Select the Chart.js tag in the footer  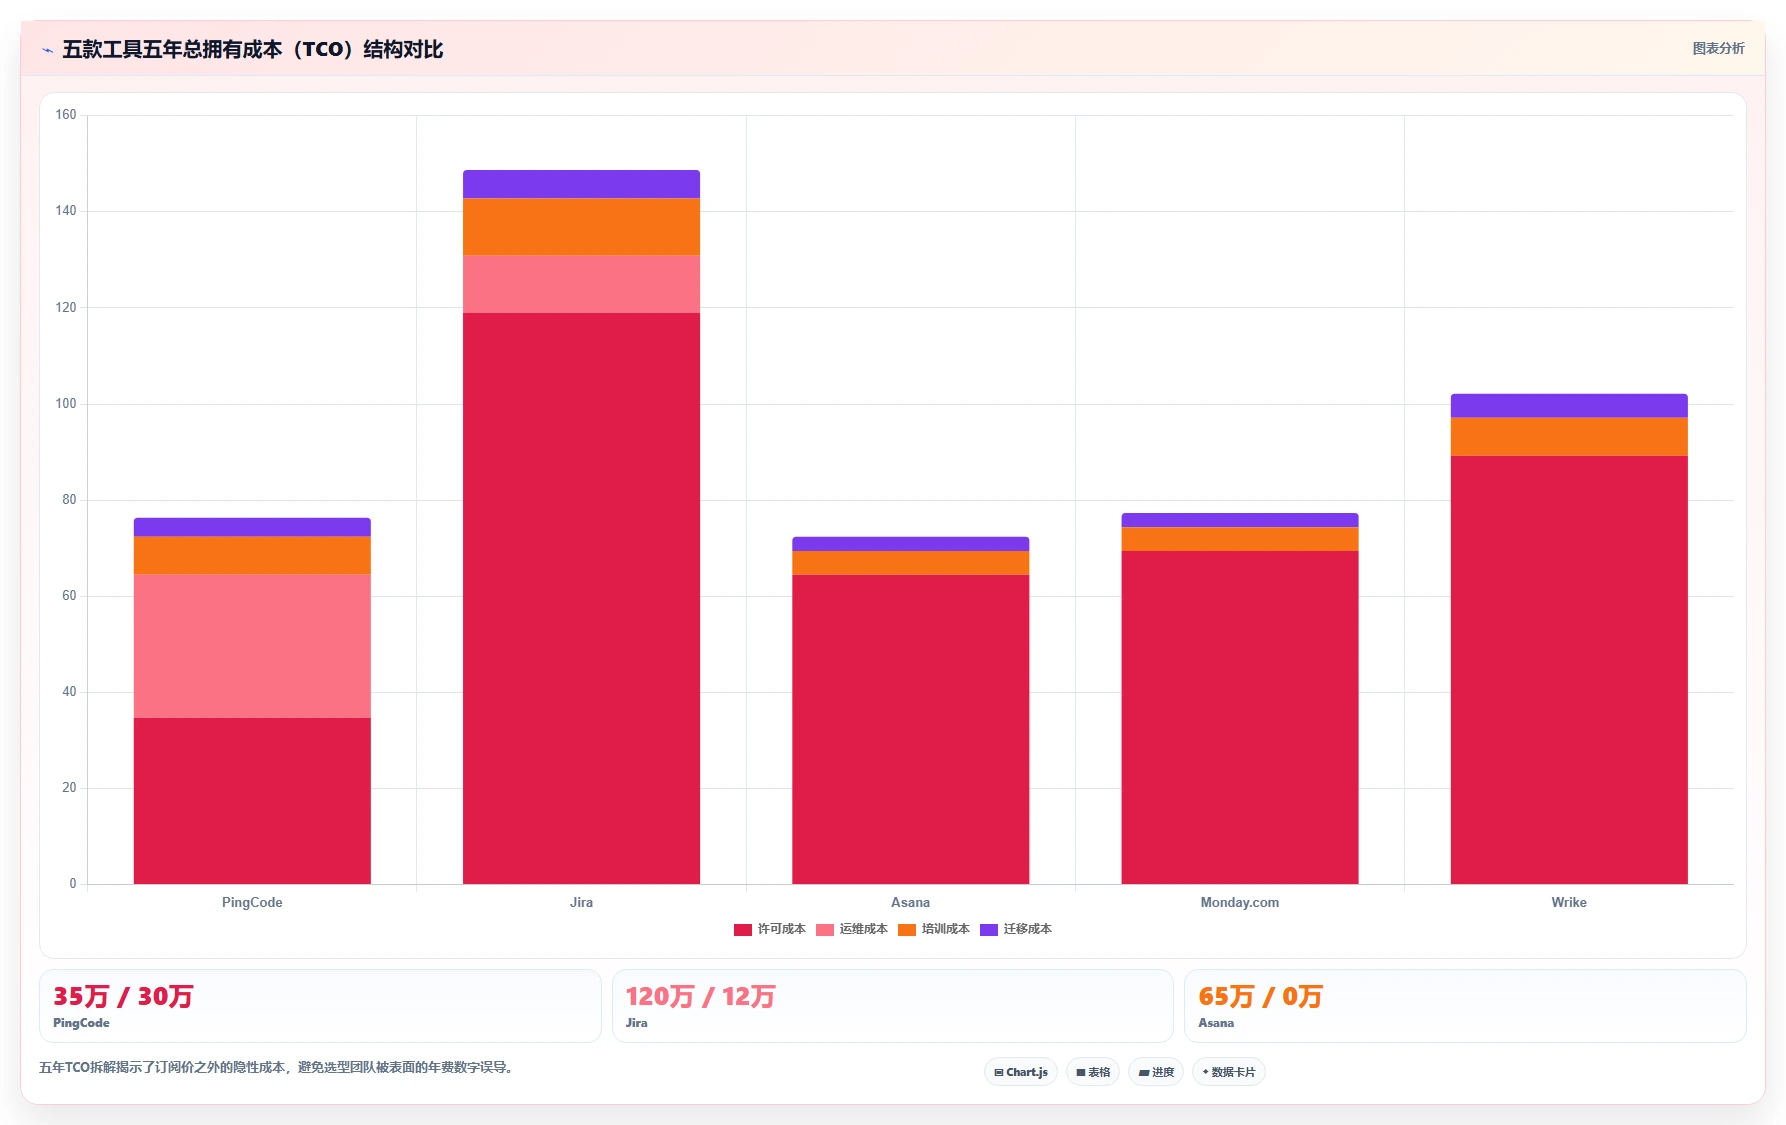click(1021, 1072)
